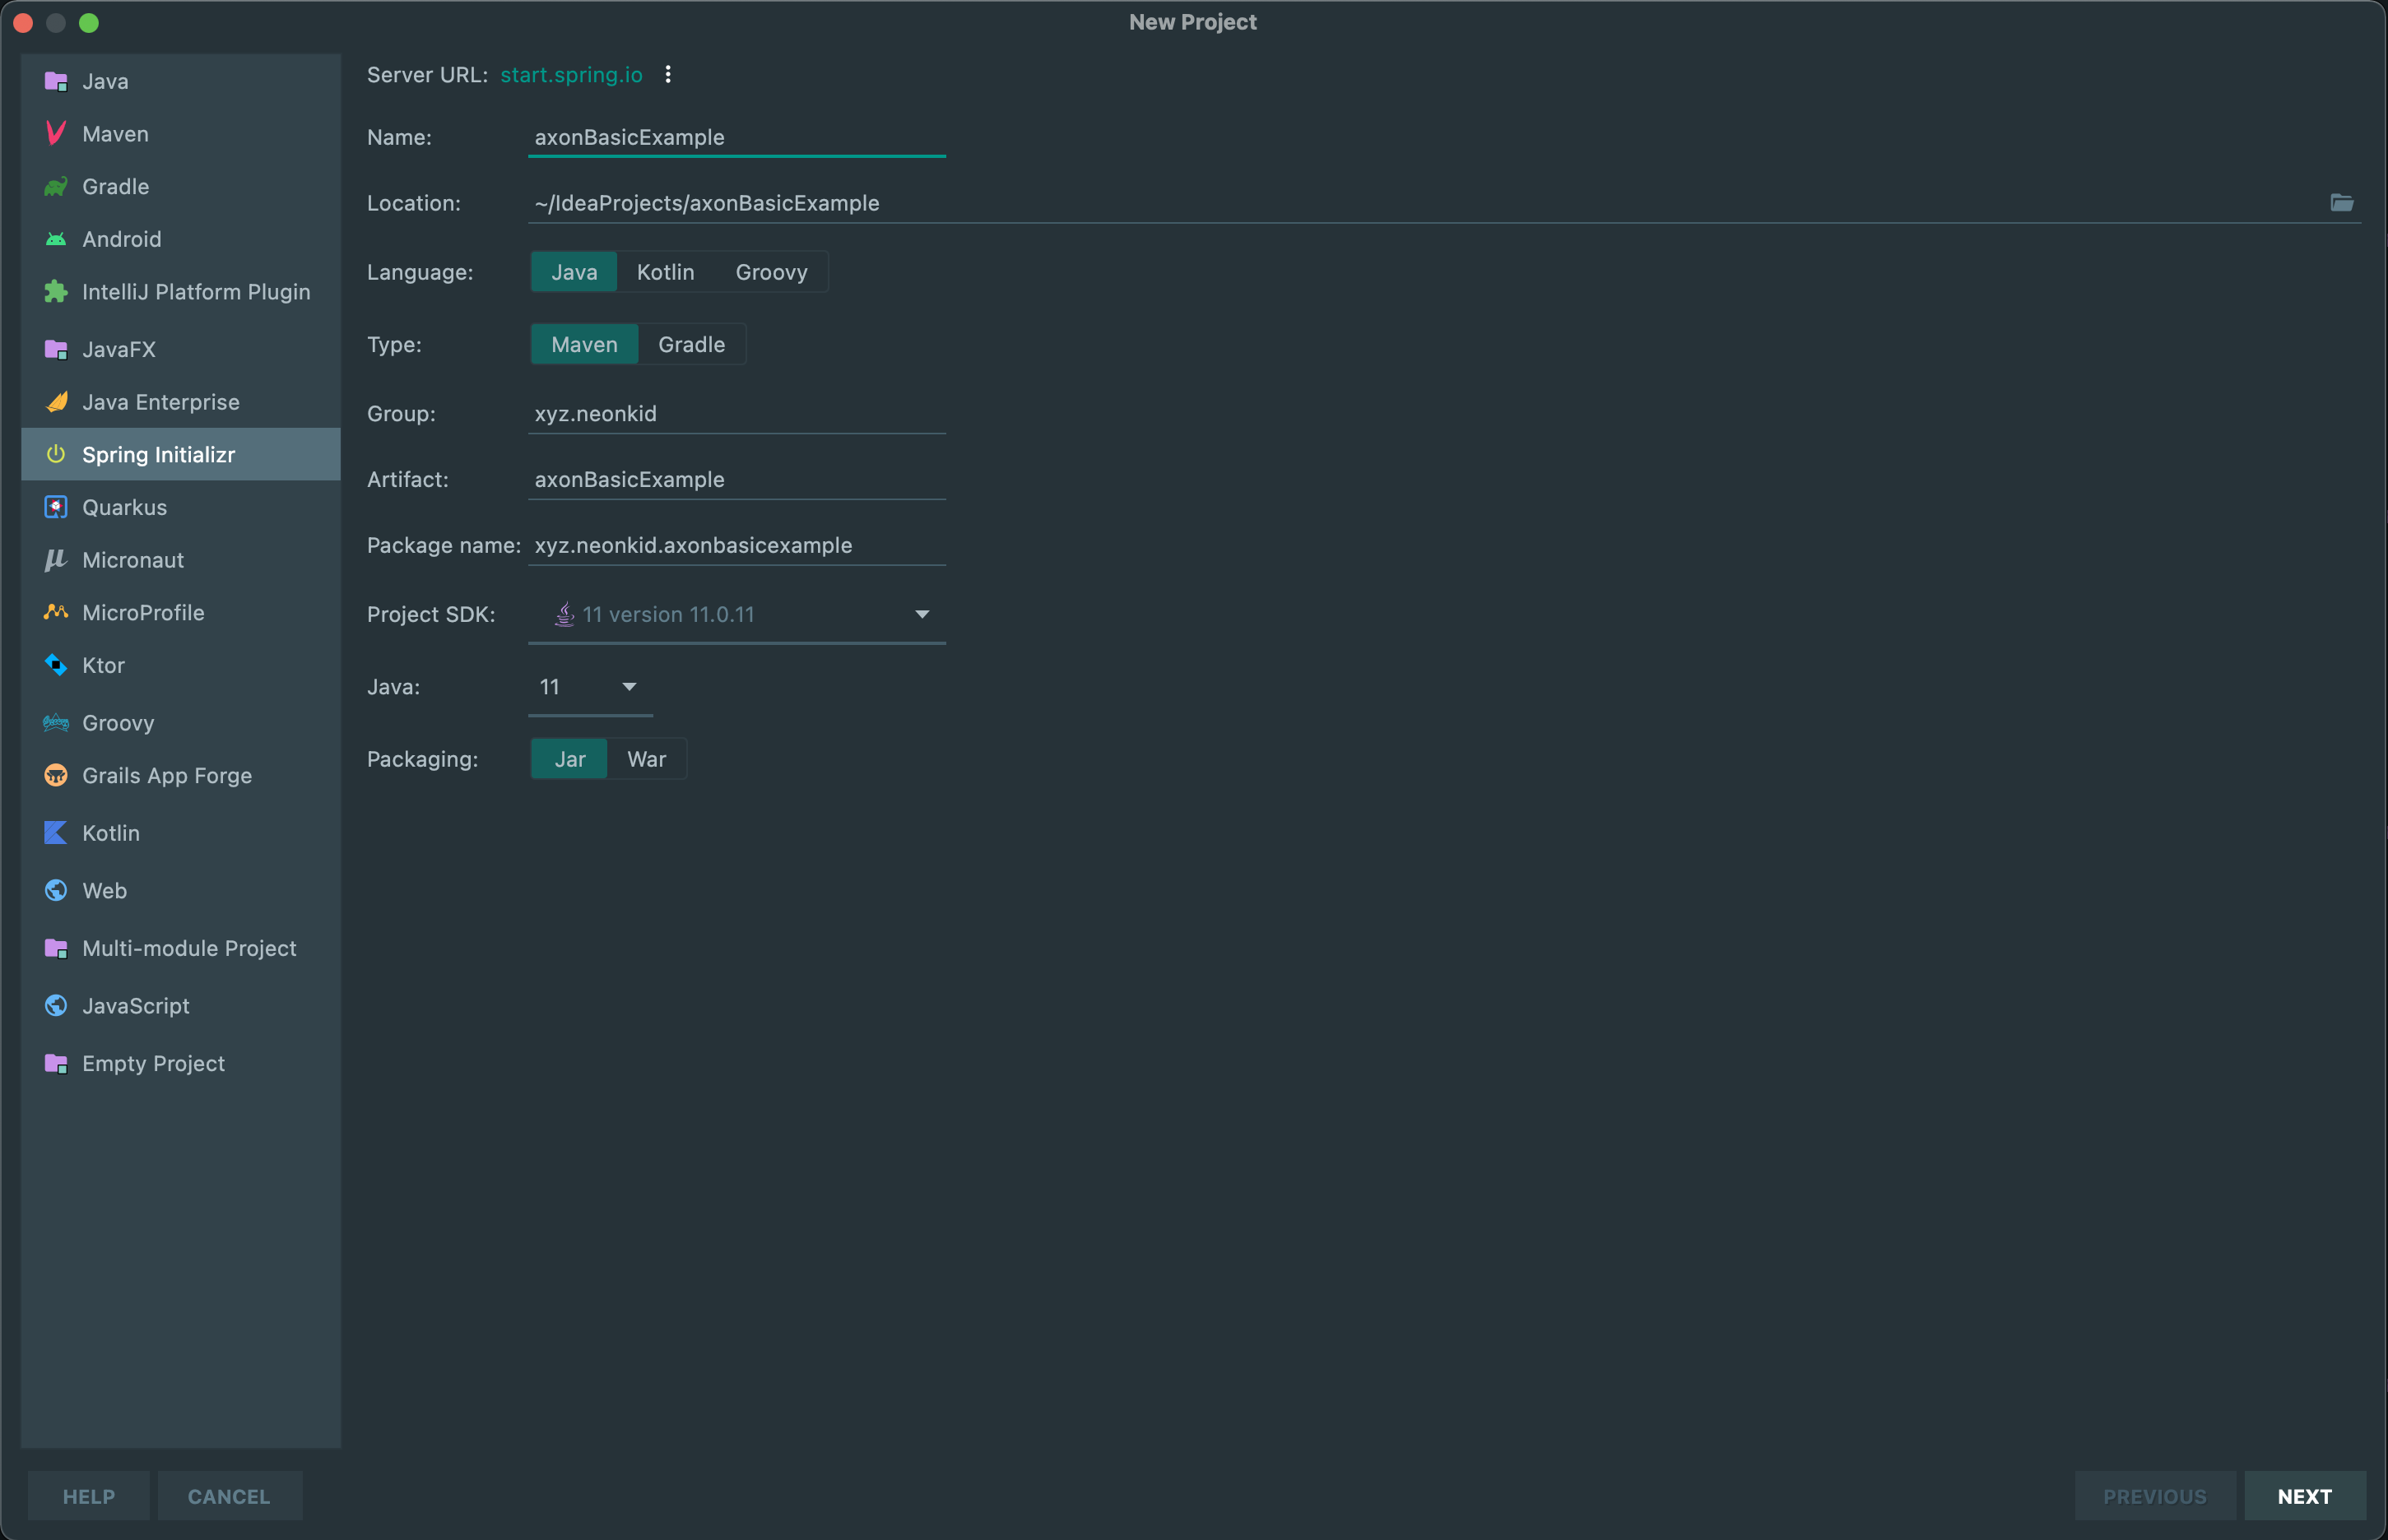The width and height of the screenshot is (2388, 1540).
Task: Click the Grails App Forge icon
Action: click(56, 775)
